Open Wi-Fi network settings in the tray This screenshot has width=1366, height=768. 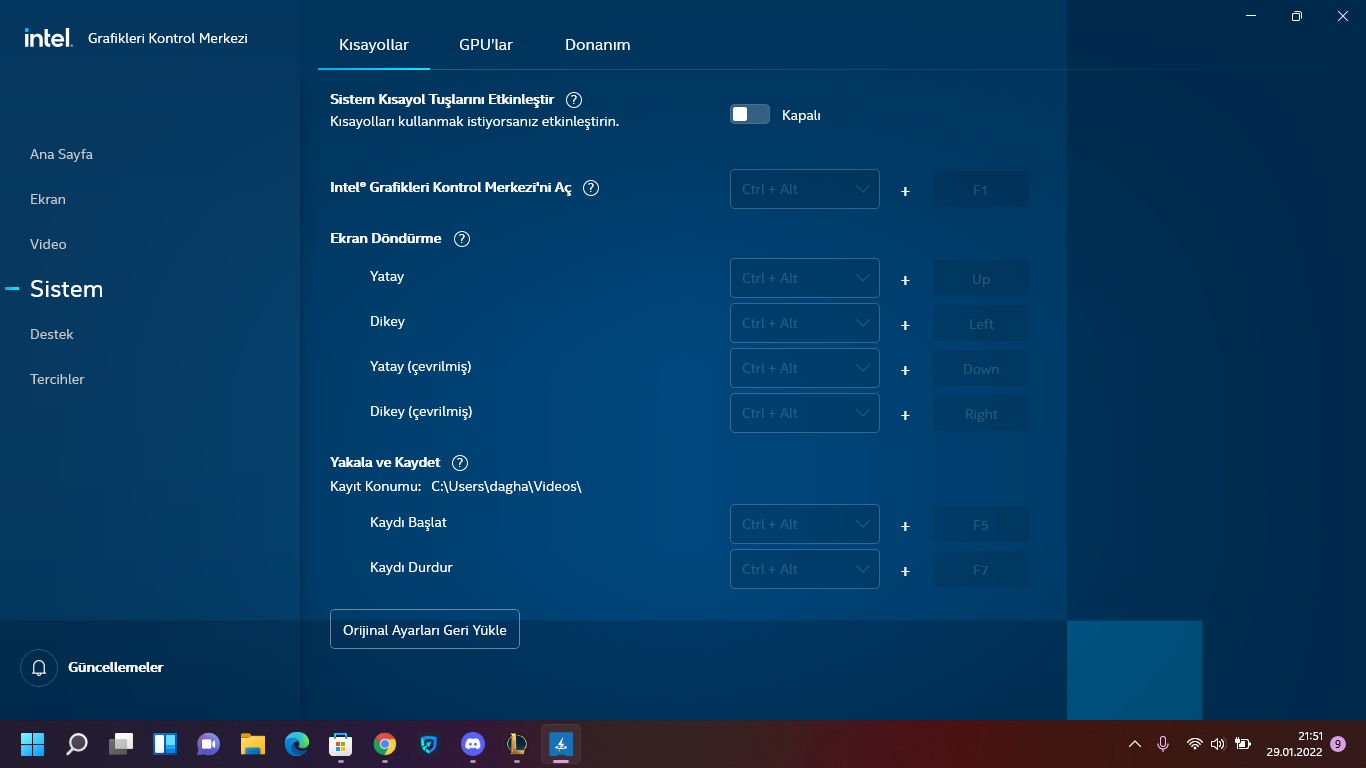[x=1194, y=744]
